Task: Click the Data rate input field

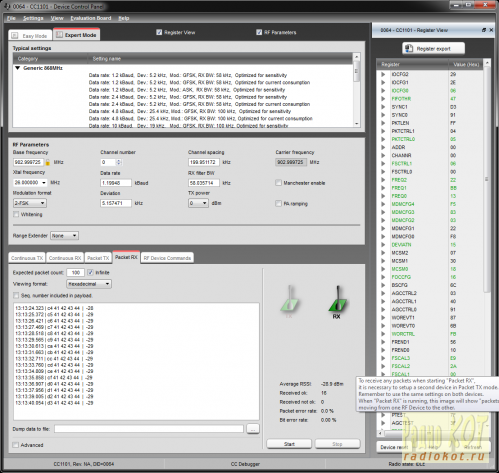Action: click(x=116, y=183)
